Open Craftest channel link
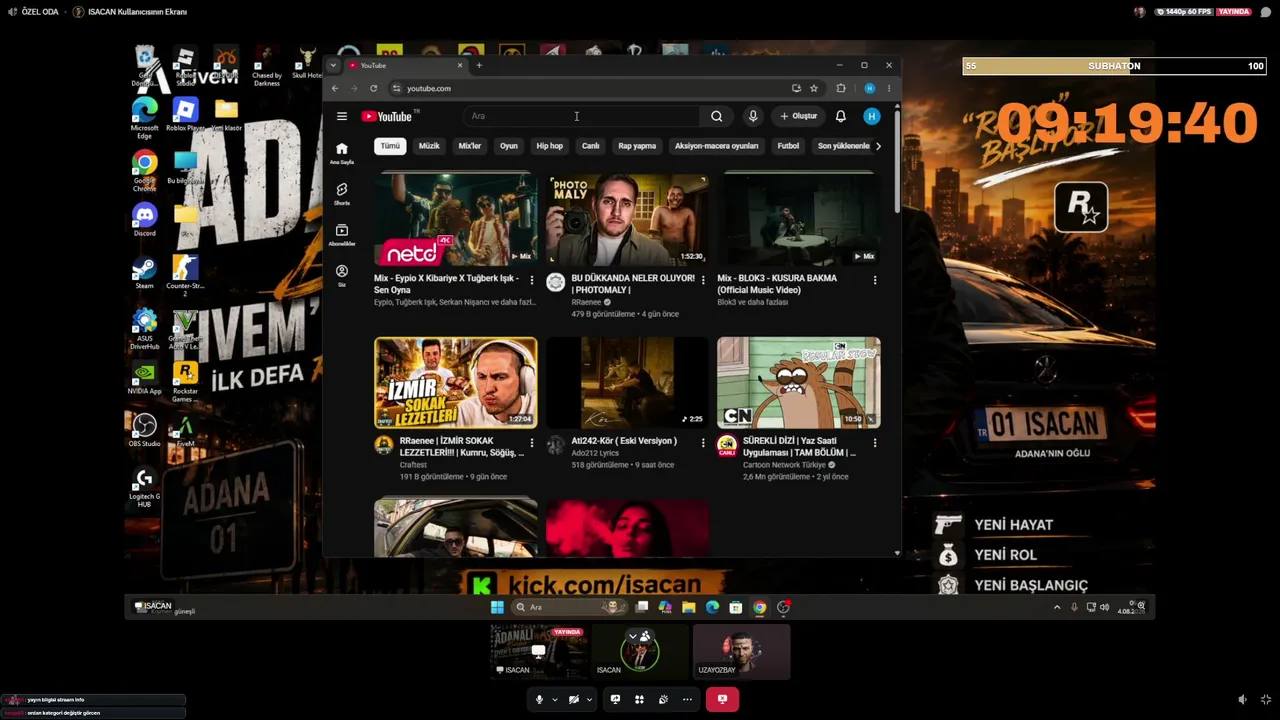 click(413, 465)
